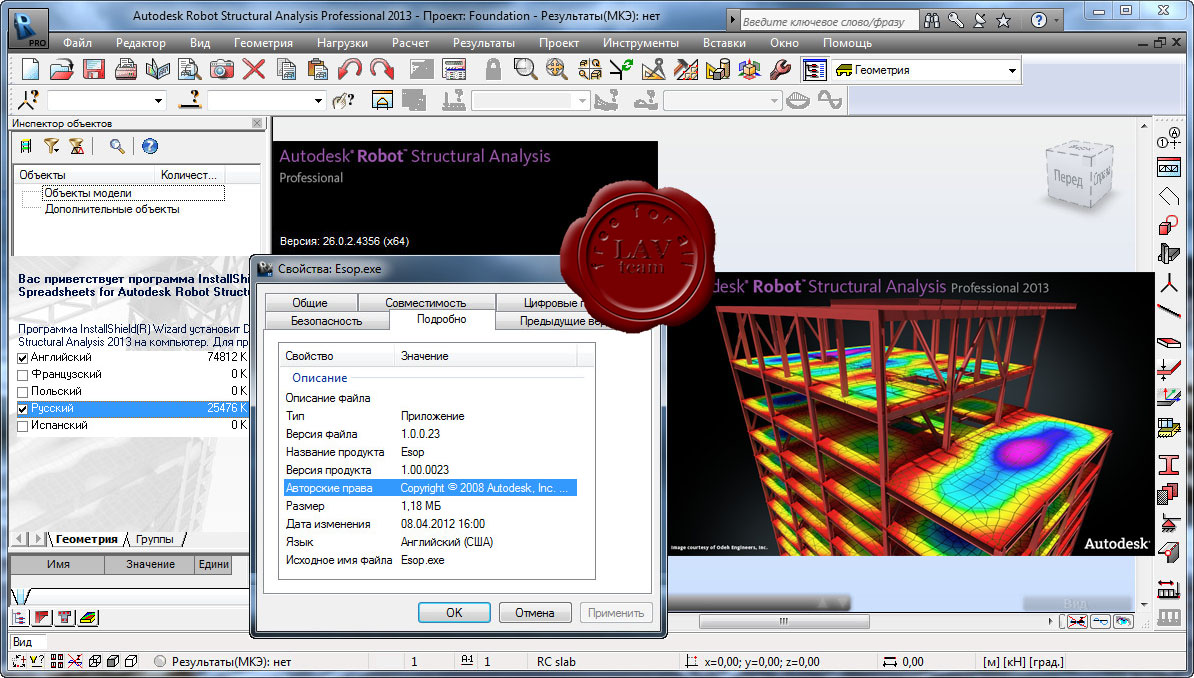Click the Версия файла property row
Viewport: 1194px width, 678px height.
(430, 433)
